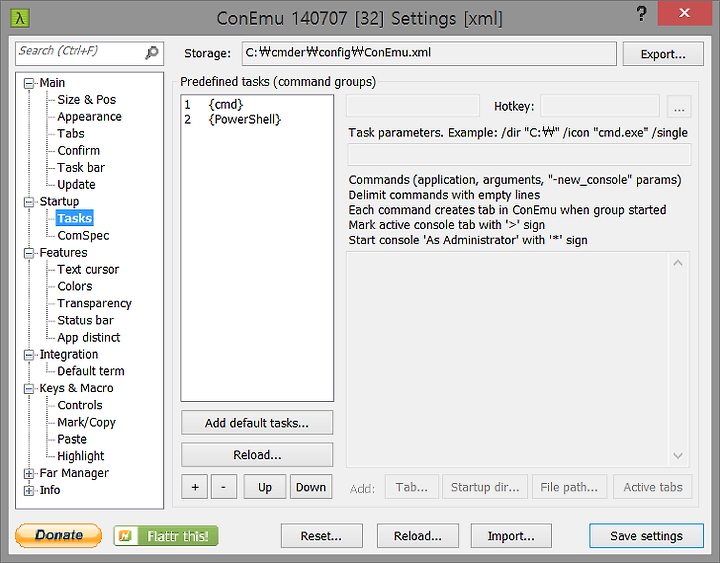Open the Mark/Copy settings page
Image resolution: width=720 pixels, height=563 pixels.
tap(86, 422)
